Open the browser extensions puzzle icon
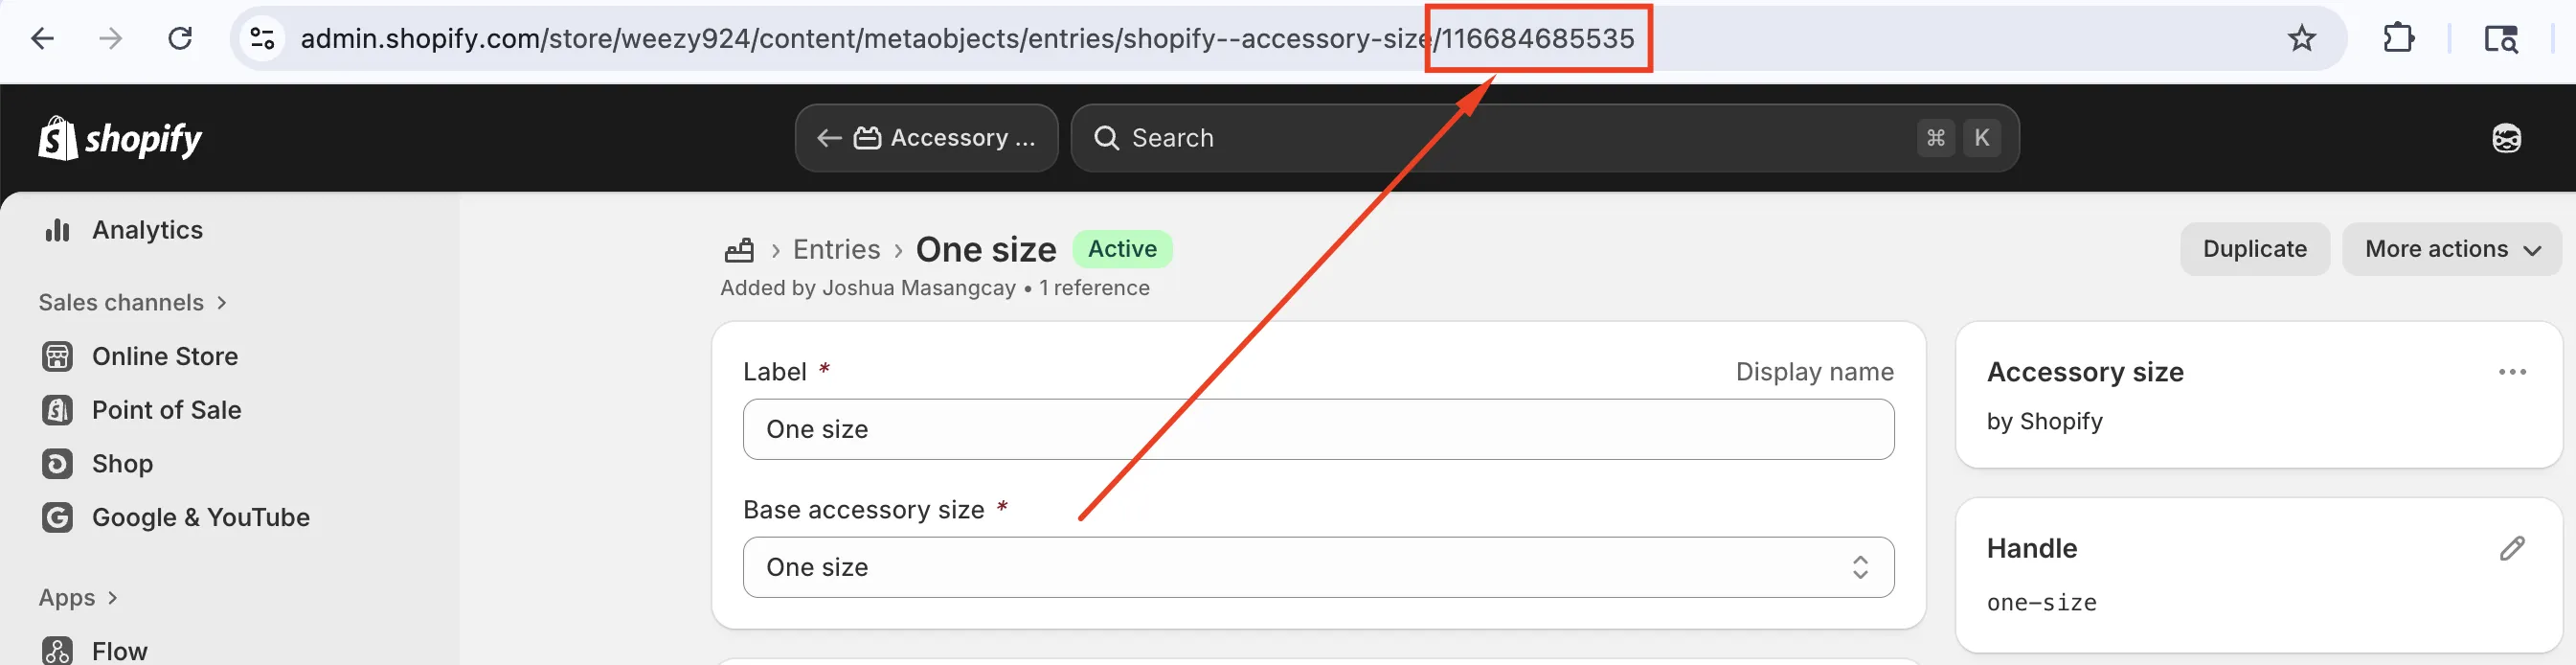Viewport: 2576px width, 665px height. 2398,39
